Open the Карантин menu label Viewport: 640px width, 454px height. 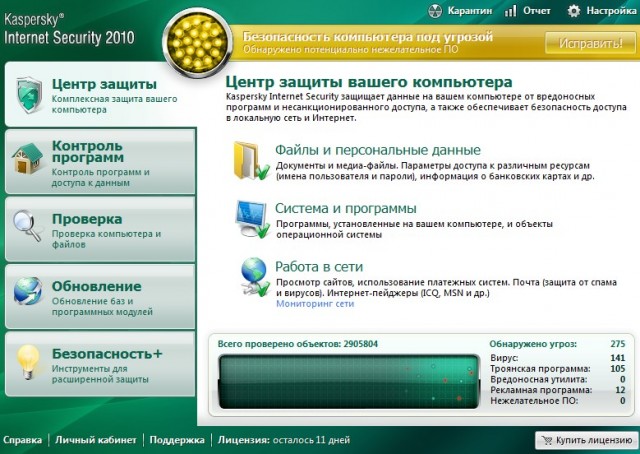(x=470, y=11)
